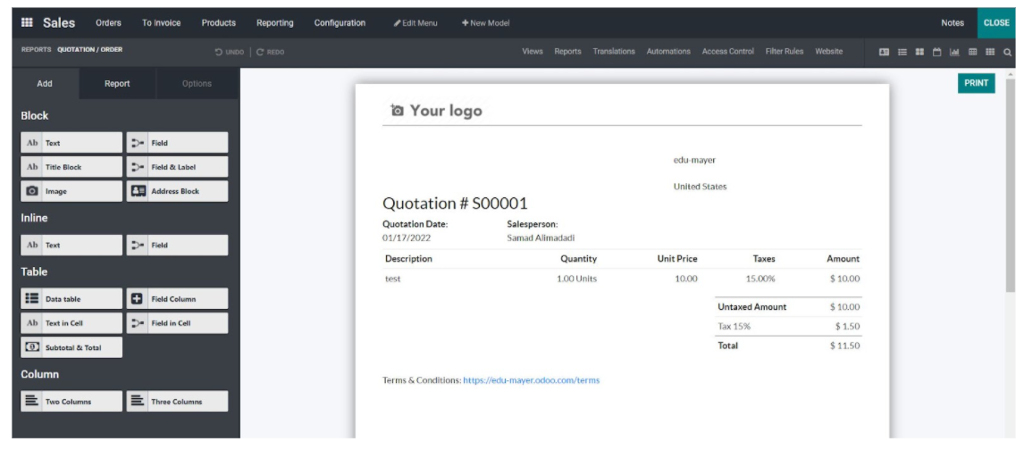Viewport: 1024px width, 450px height.
Task: Select the Unit Price column header
Action: [x=677, y=259]
